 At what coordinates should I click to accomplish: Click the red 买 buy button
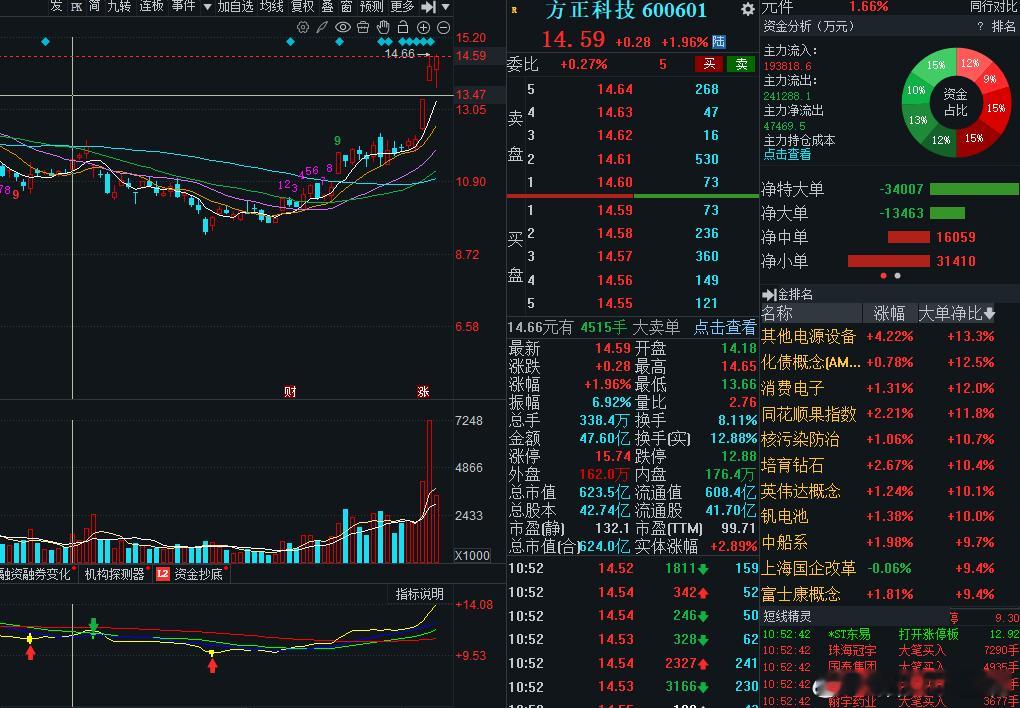[709, 64]
